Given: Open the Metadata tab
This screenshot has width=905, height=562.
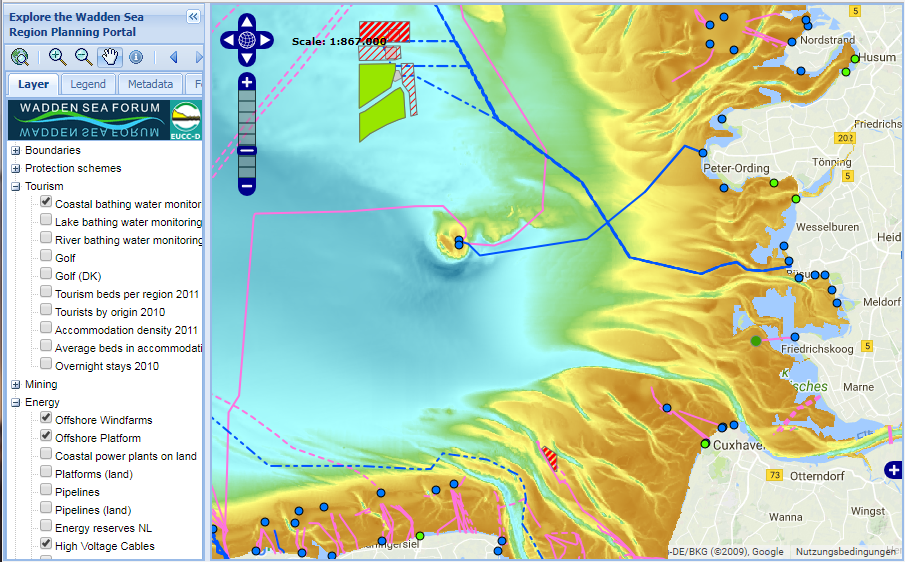Looking at the screenshot, I should pos(151,85).
